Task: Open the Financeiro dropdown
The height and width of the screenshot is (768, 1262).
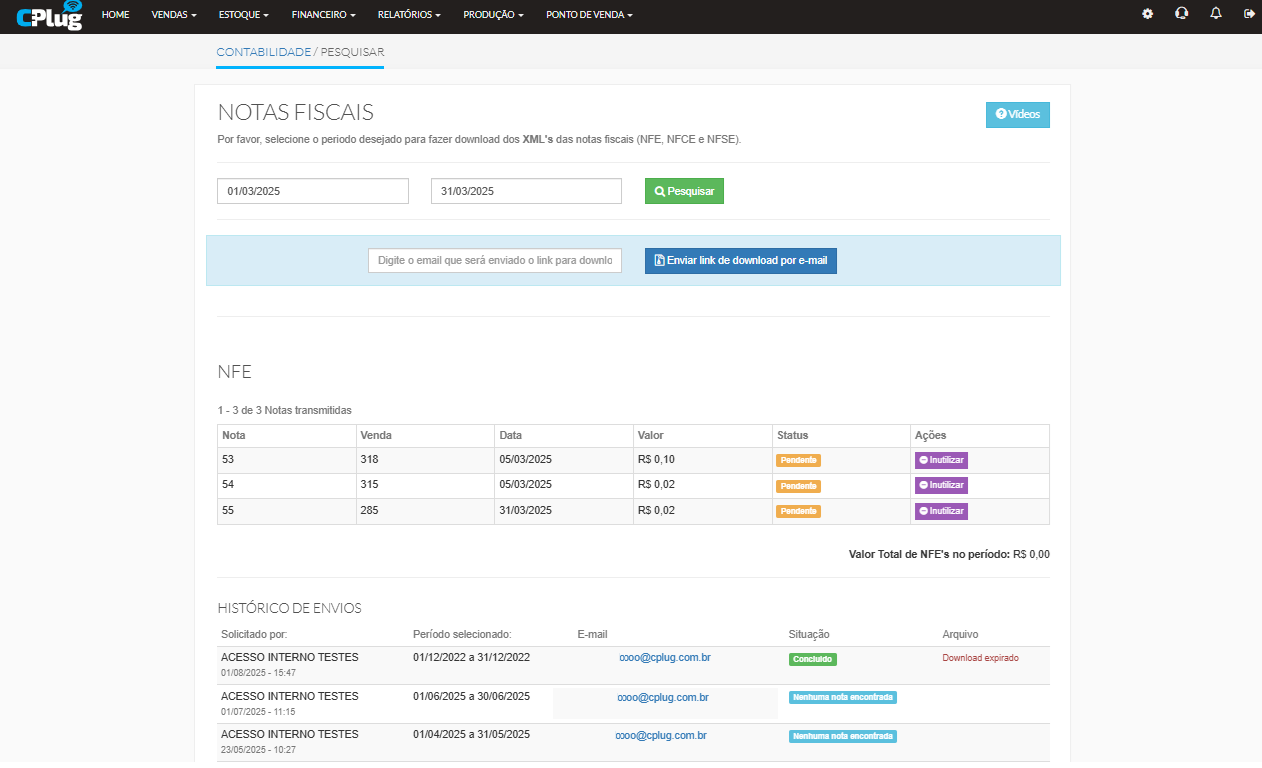Action: (323, 15)
